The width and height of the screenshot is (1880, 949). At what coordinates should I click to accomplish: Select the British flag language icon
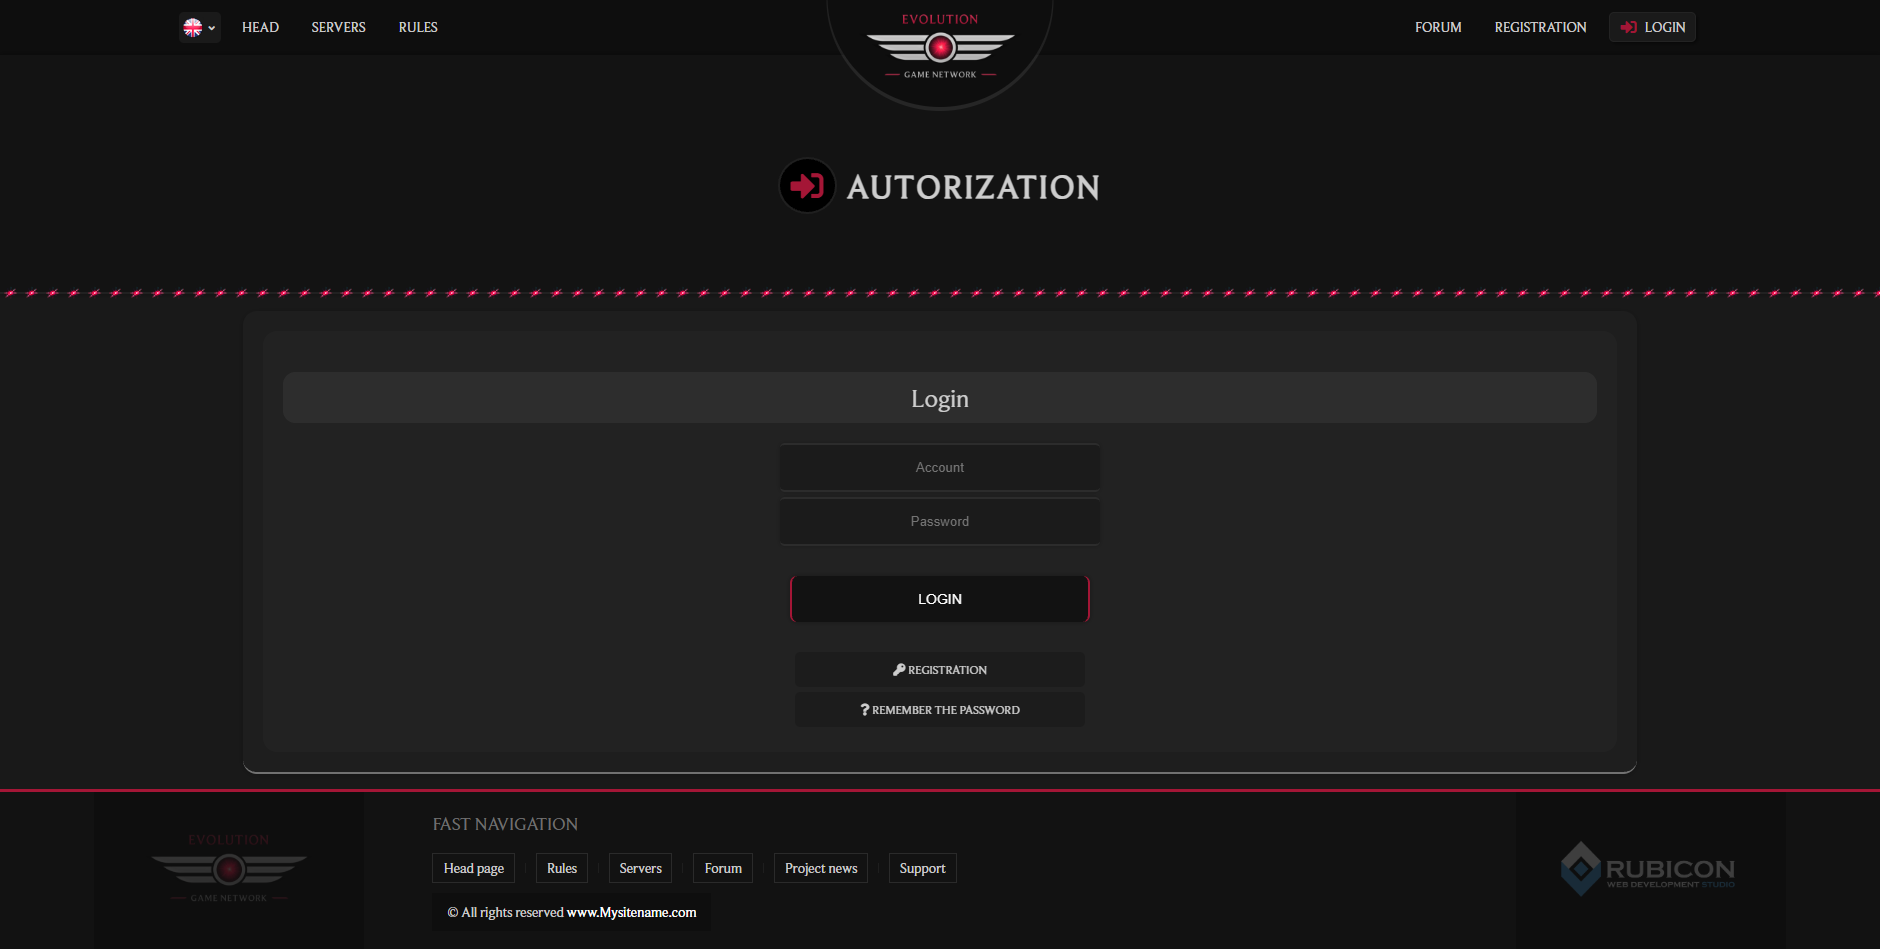193,27
